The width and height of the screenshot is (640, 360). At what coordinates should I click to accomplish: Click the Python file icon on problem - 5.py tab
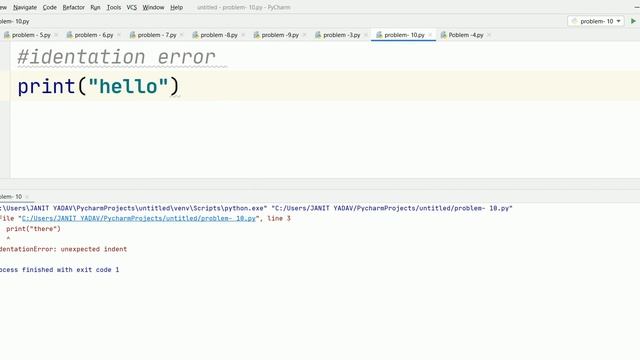[x=7, y=35]
